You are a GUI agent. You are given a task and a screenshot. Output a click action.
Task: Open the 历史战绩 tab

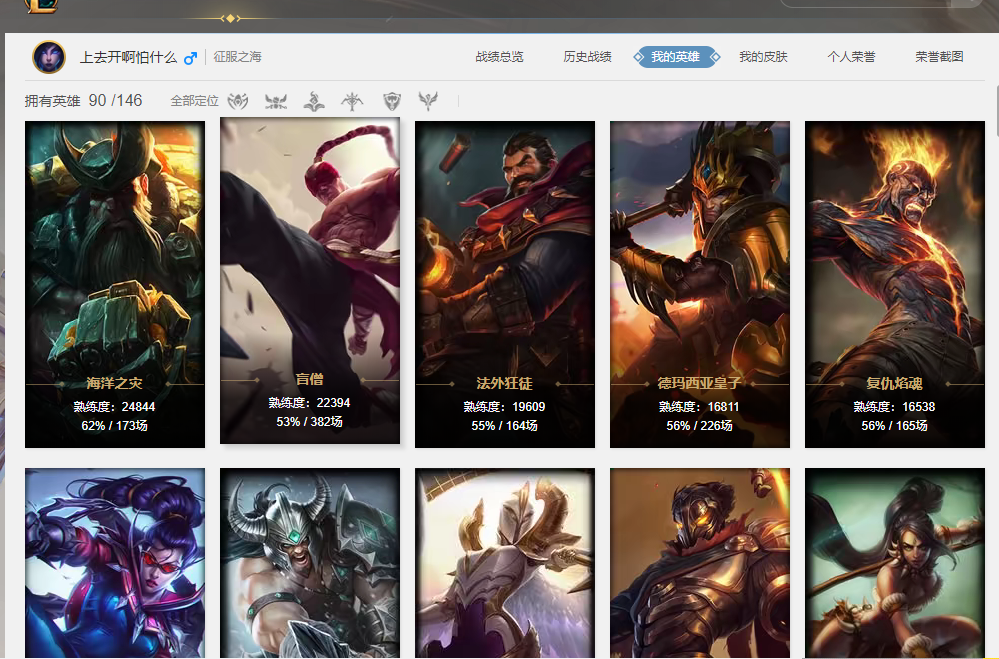pos(587,57)
